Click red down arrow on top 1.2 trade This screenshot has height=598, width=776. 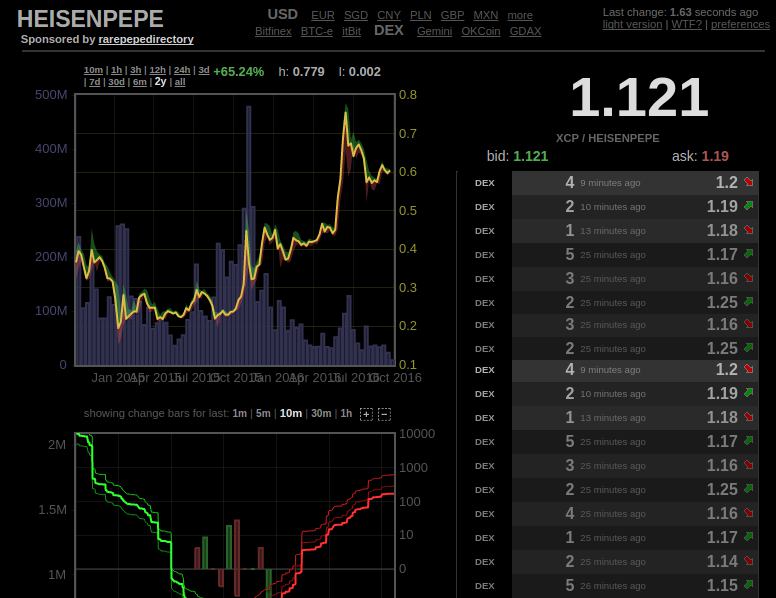click(x=748, y=182)
